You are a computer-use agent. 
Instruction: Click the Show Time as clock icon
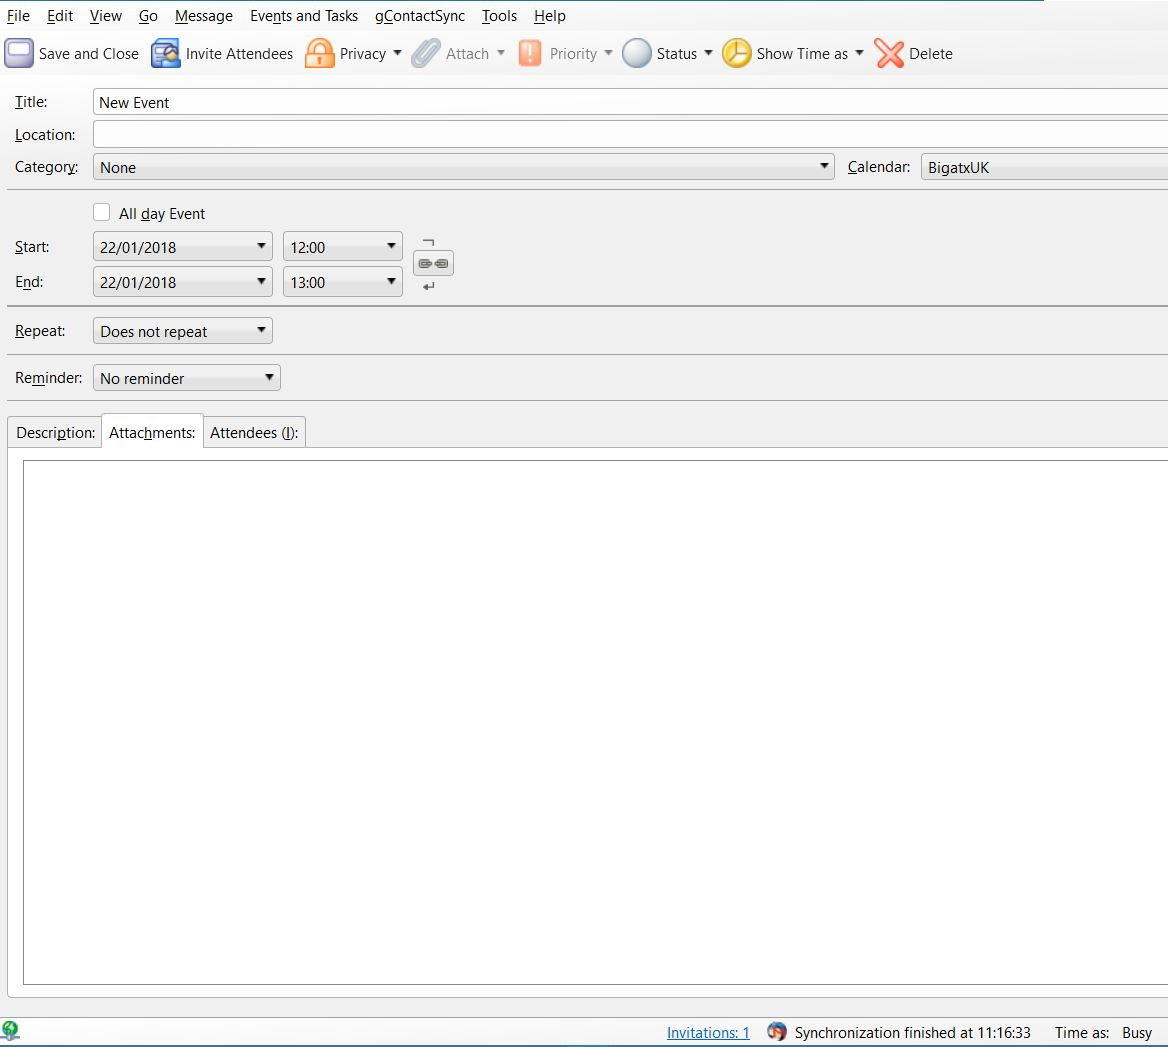click(737, 54)
